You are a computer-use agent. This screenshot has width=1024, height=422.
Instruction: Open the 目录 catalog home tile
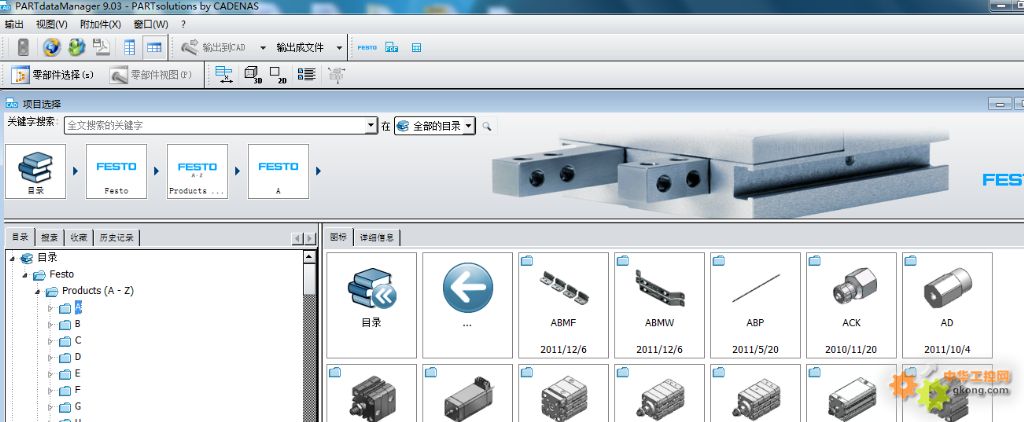tap(372, 305)
